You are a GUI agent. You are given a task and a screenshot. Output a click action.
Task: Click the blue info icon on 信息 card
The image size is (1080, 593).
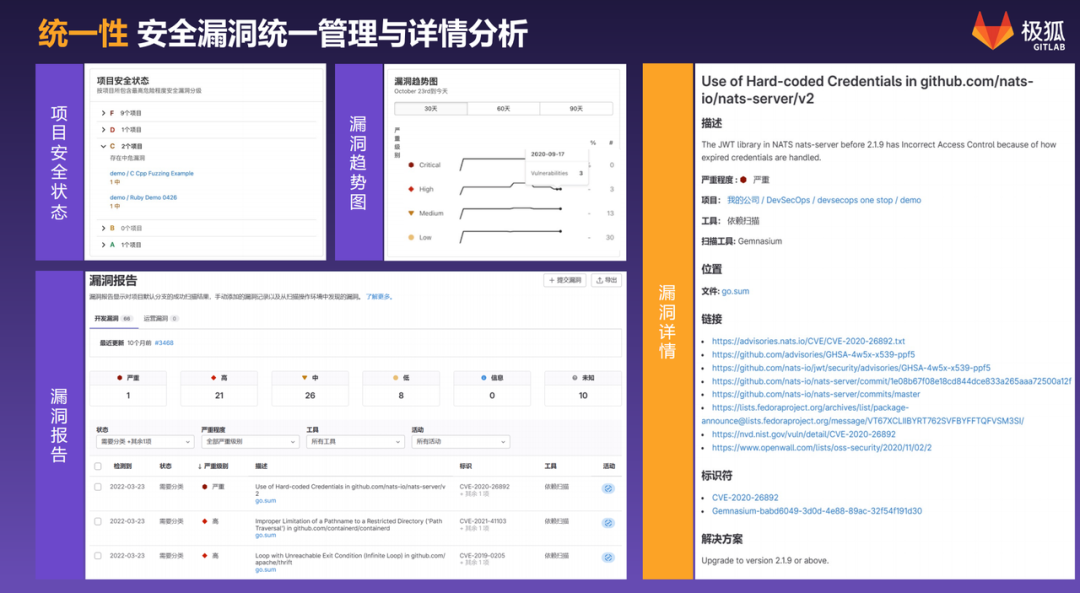pyautogui.click(x=484, y=377)
